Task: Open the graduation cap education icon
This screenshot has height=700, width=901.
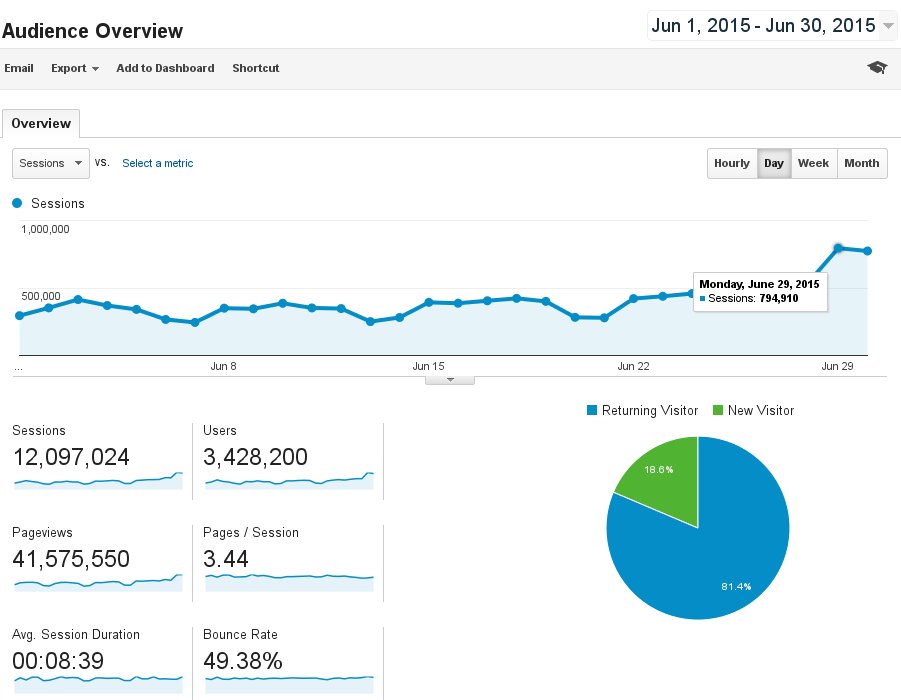Action: tap(877, 68)
